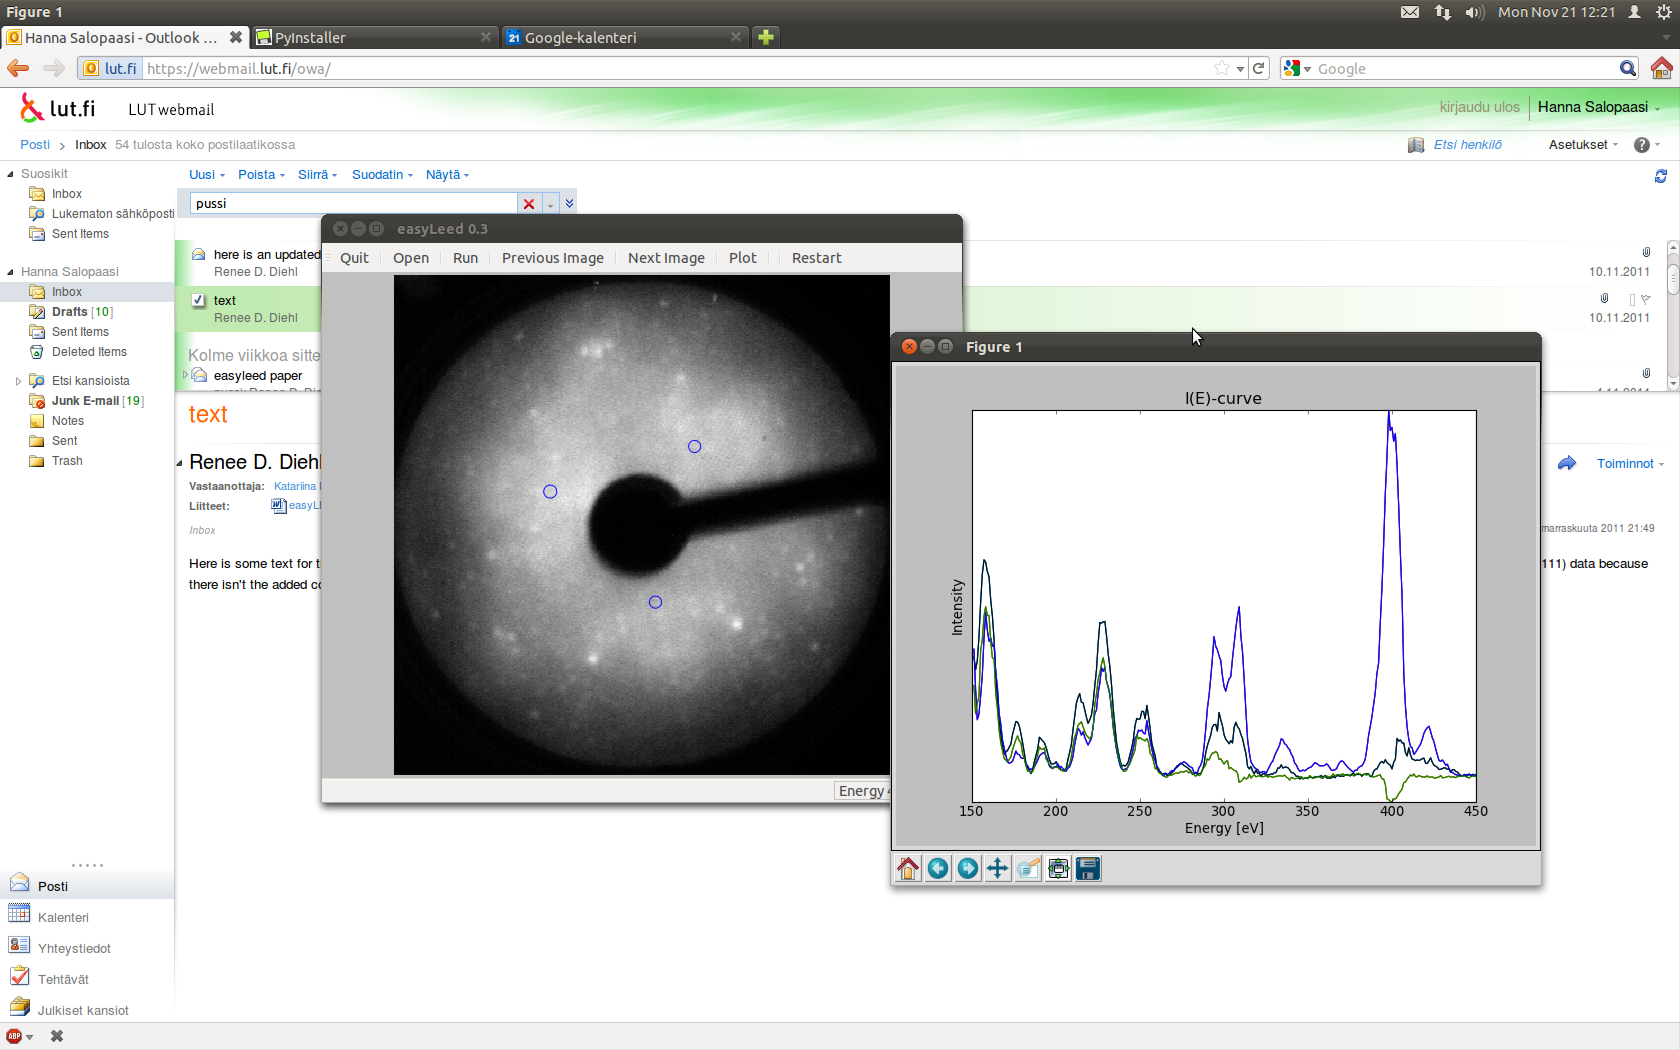Click the Etsi henkilö link
Viewport: 1680px width, 1050px height.
[x=1467, y=145]
